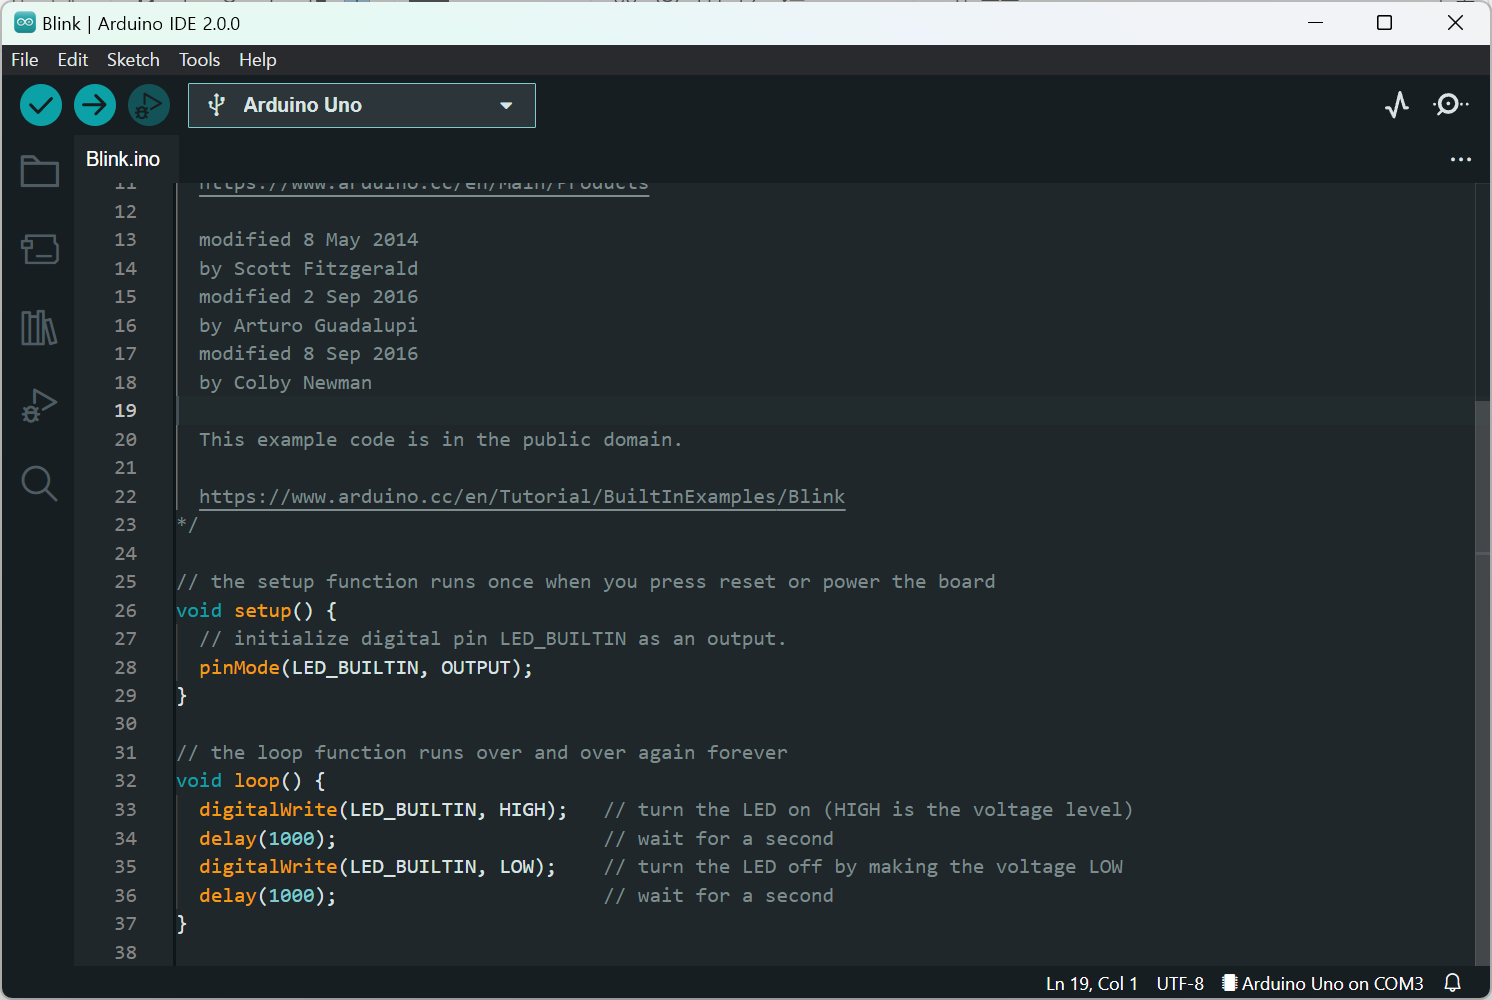The width and height of the screenshot is (1492, 1000).
Task: Click the delay(1000); on line 34
Action: 268,838
